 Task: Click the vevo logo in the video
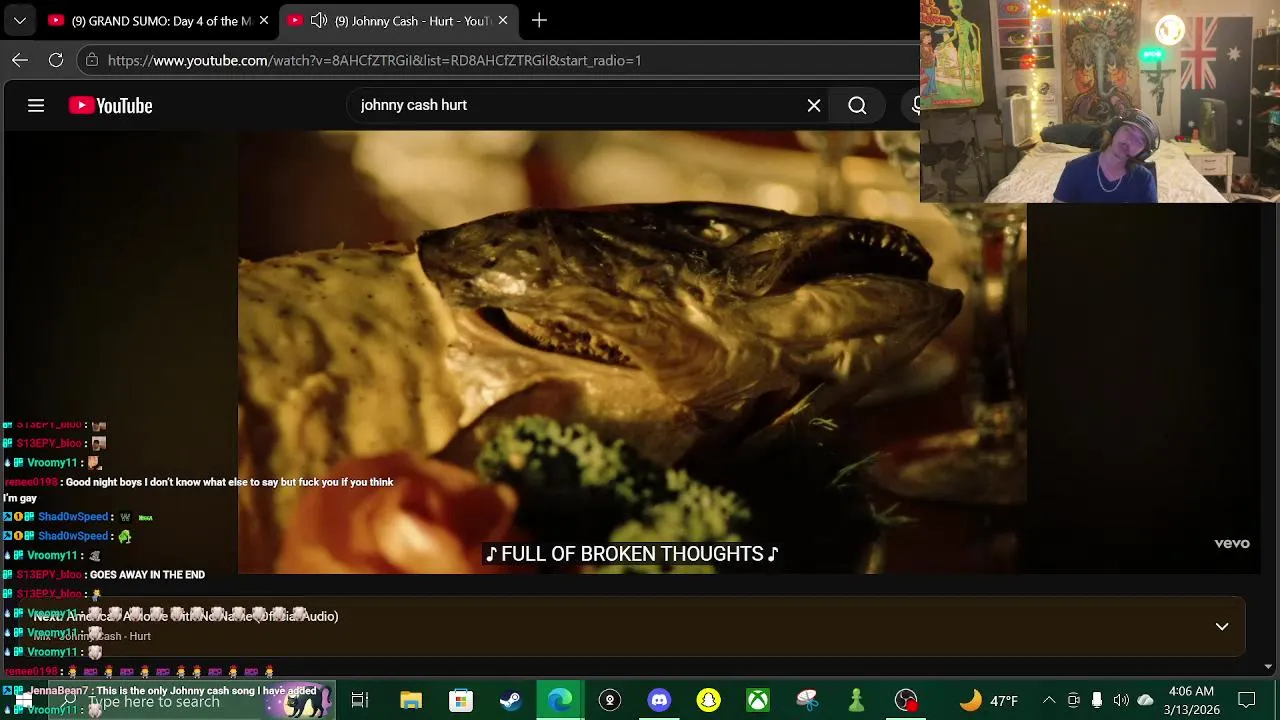click(1232, 543)
